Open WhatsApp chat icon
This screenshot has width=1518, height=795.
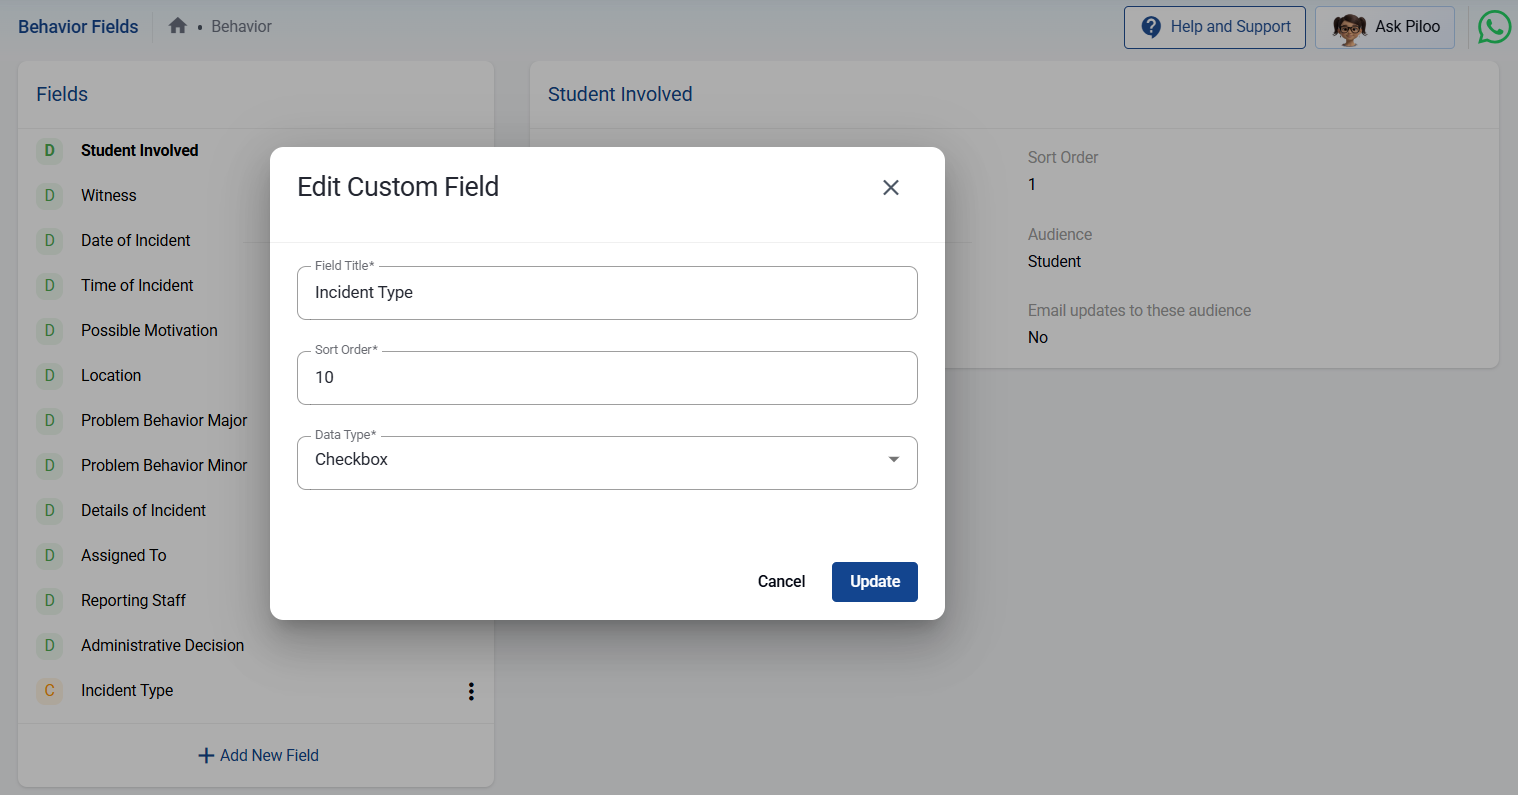pyautogui.click(x=1494, y=27)
